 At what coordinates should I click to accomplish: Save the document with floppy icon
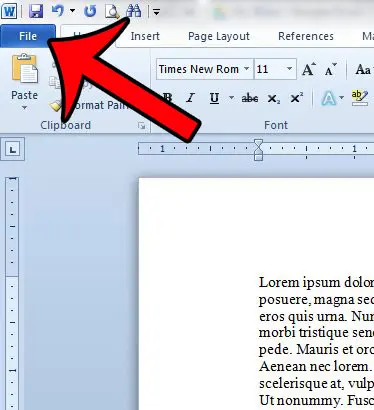tap(36, 11)
